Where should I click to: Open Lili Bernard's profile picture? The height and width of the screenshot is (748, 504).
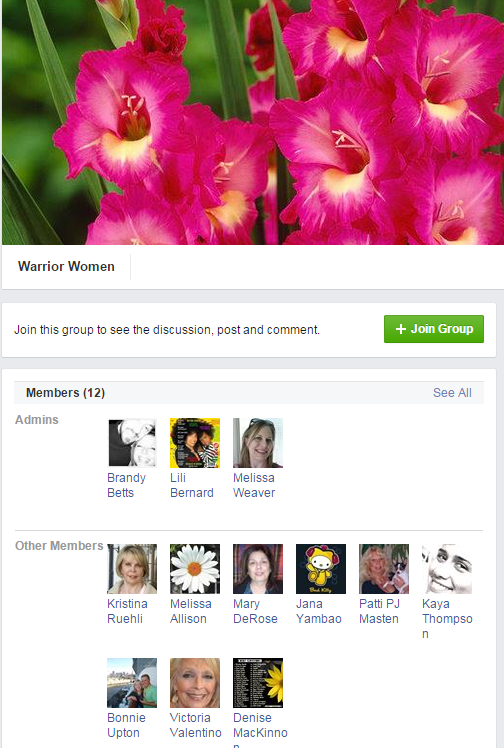(x=195, y=443)
